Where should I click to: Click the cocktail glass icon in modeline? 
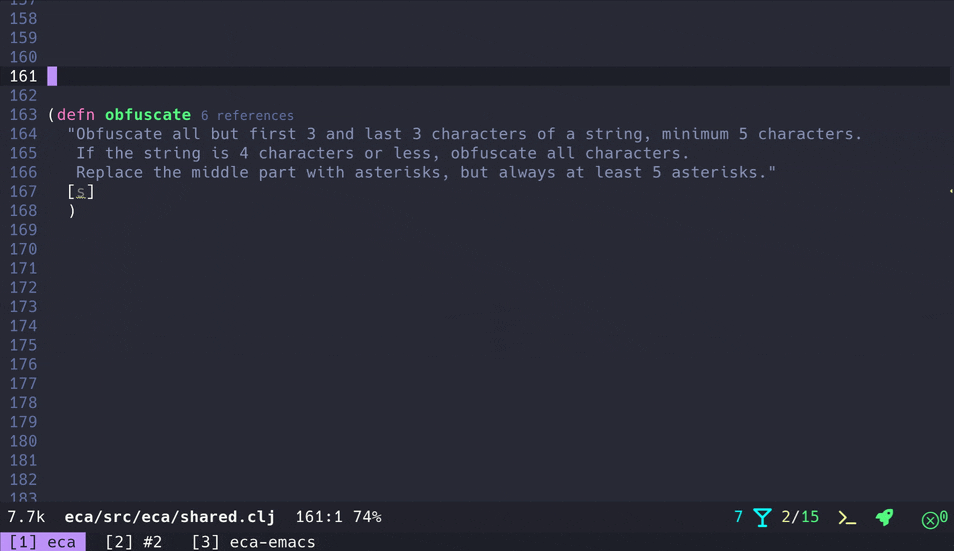point(762,517)
